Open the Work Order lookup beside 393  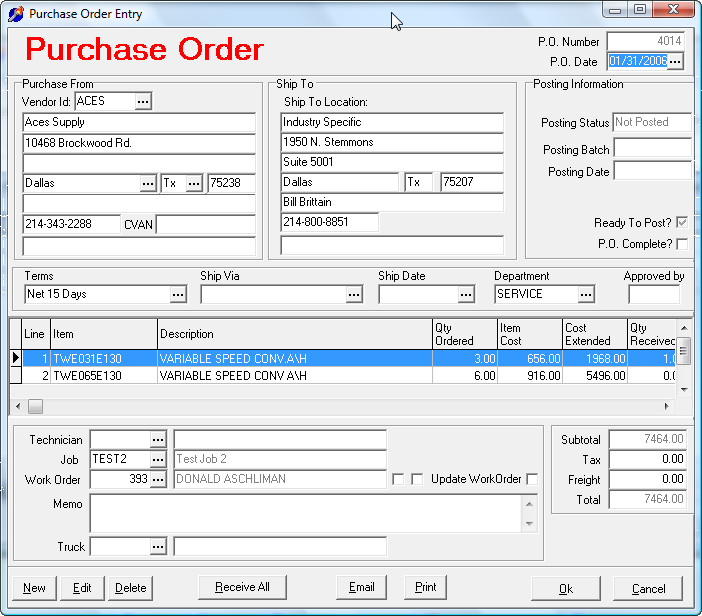pos(158,479)
